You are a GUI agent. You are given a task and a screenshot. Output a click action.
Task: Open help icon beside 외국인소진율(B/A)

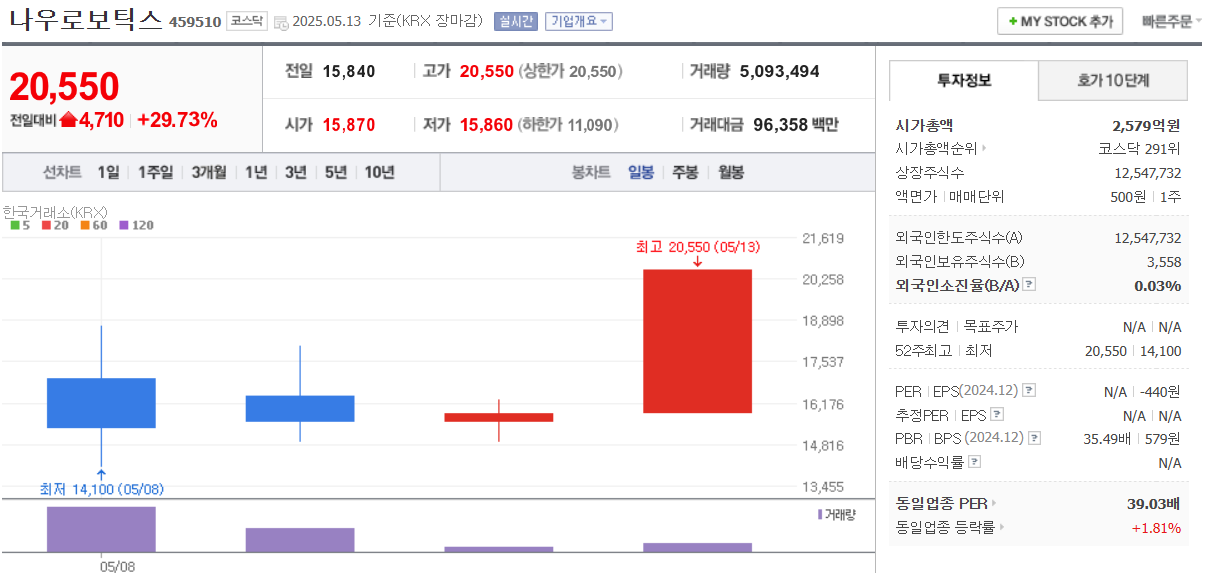pyautogui.click(x=1030, y=285)
